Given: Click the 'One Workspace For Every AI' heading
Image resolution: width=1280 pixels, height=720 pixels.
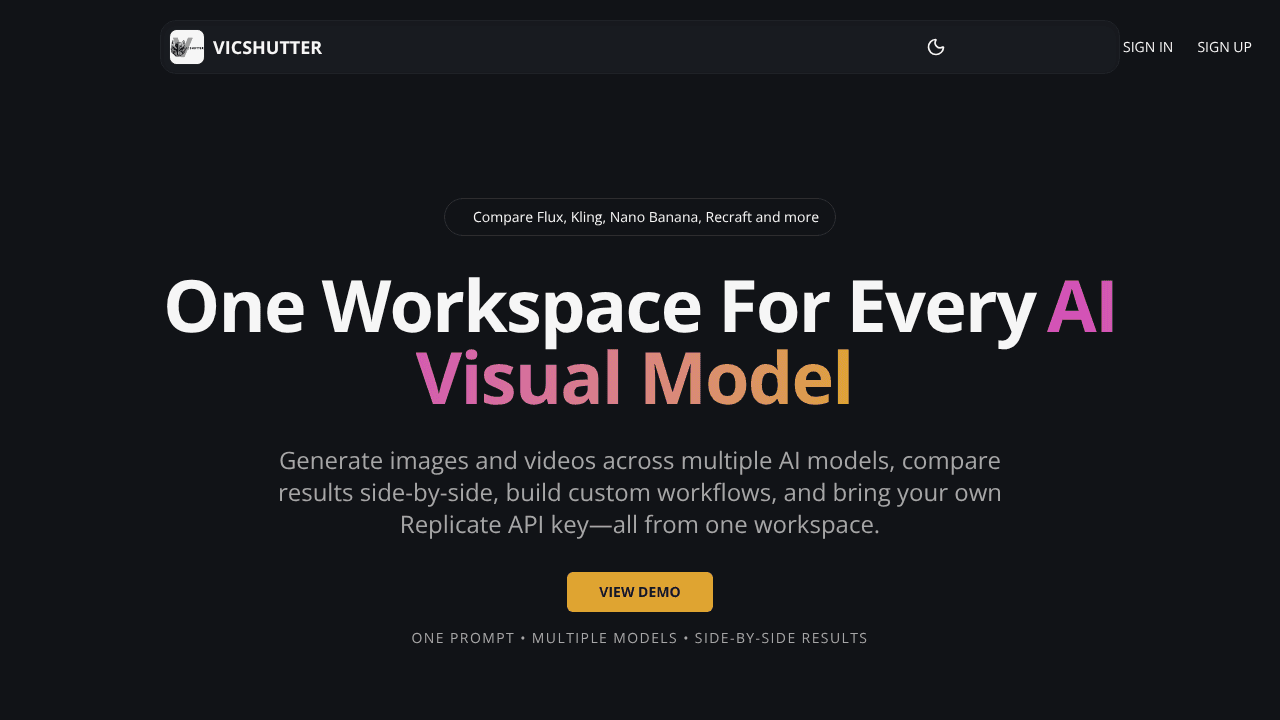Looking at the screenshot, I should coord(640,306).
